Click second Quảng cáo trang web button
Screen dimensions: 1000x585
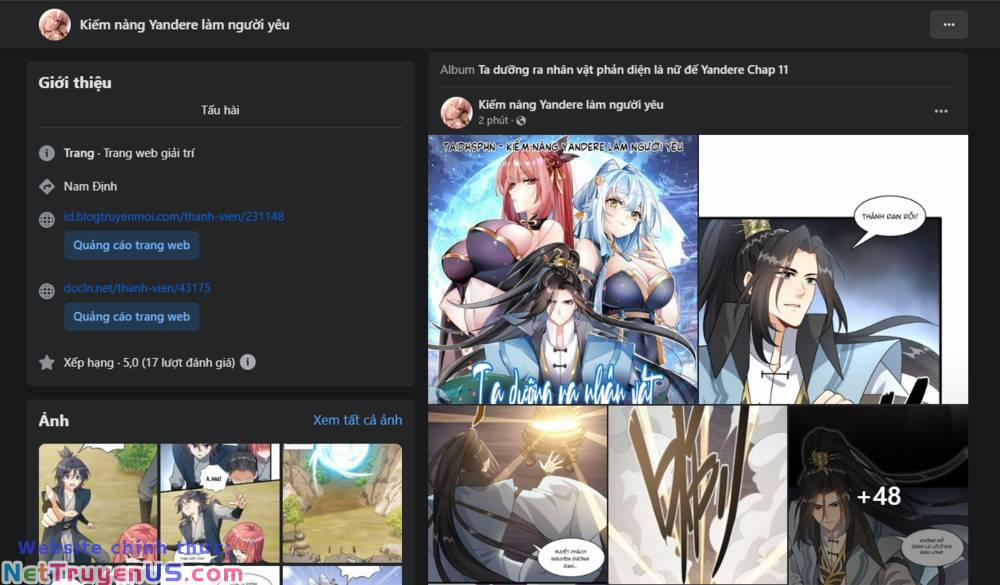(131, 317)
